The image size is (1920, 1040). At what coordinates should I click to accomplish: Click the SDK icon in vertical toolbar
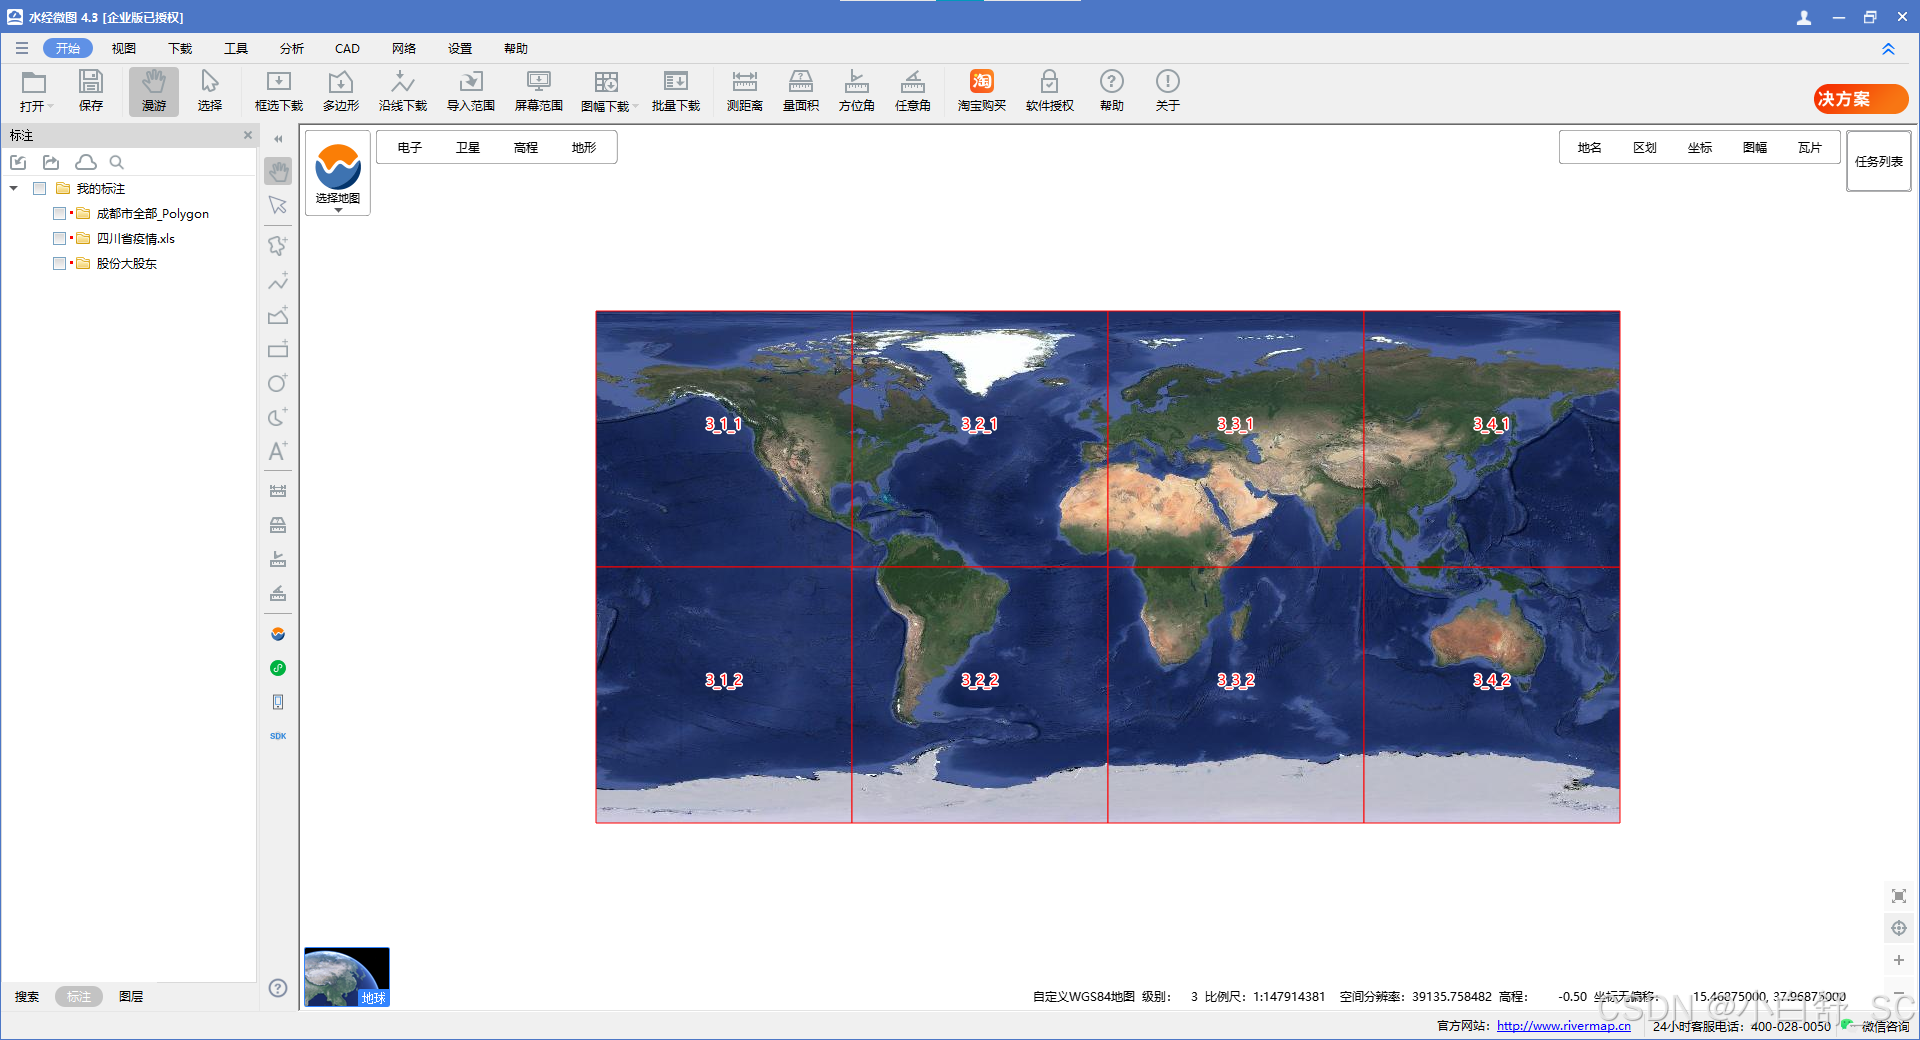coord(278,736)
